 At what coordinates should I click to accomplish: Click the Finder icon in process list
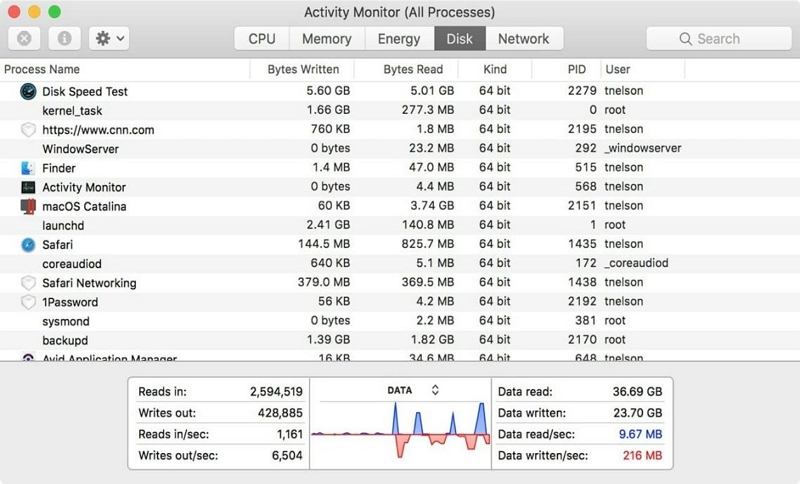[x=28, y=168]
